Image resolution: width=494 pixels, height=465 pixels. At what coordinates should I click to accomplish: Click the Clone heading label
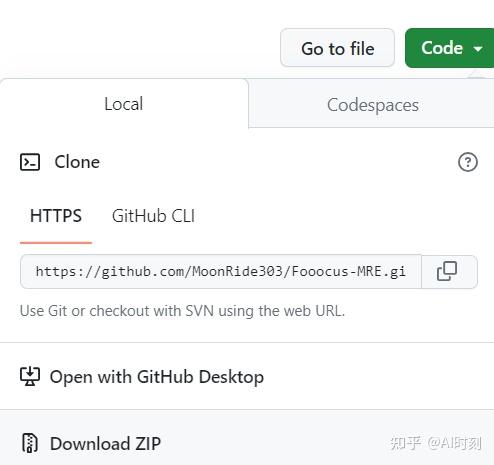(x=77, y=162)
